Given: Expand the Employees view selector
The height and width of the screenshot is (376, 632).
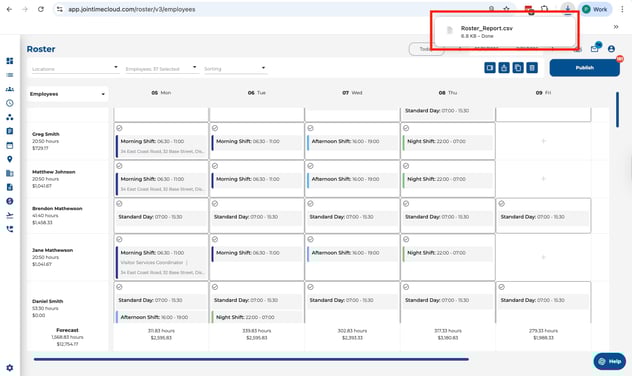Looking at the screenshot, I should [67, 94].
